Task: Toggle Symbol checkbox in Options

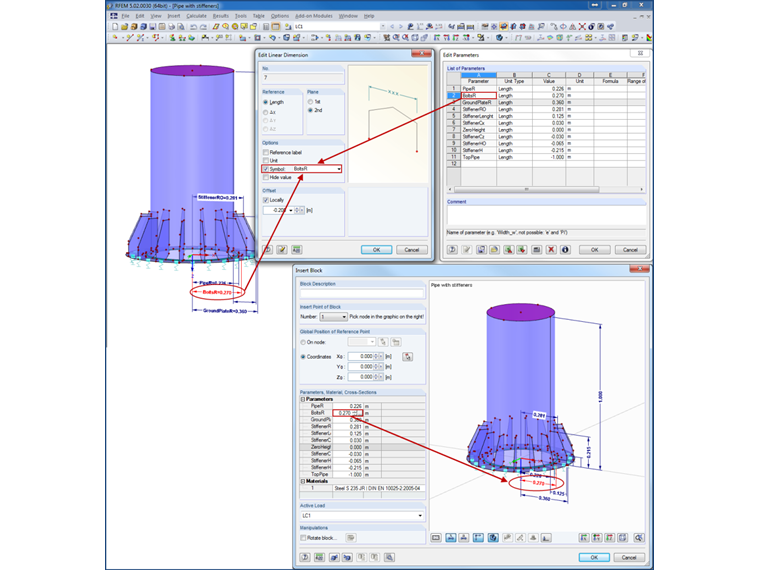Action: tap(266, 169)
